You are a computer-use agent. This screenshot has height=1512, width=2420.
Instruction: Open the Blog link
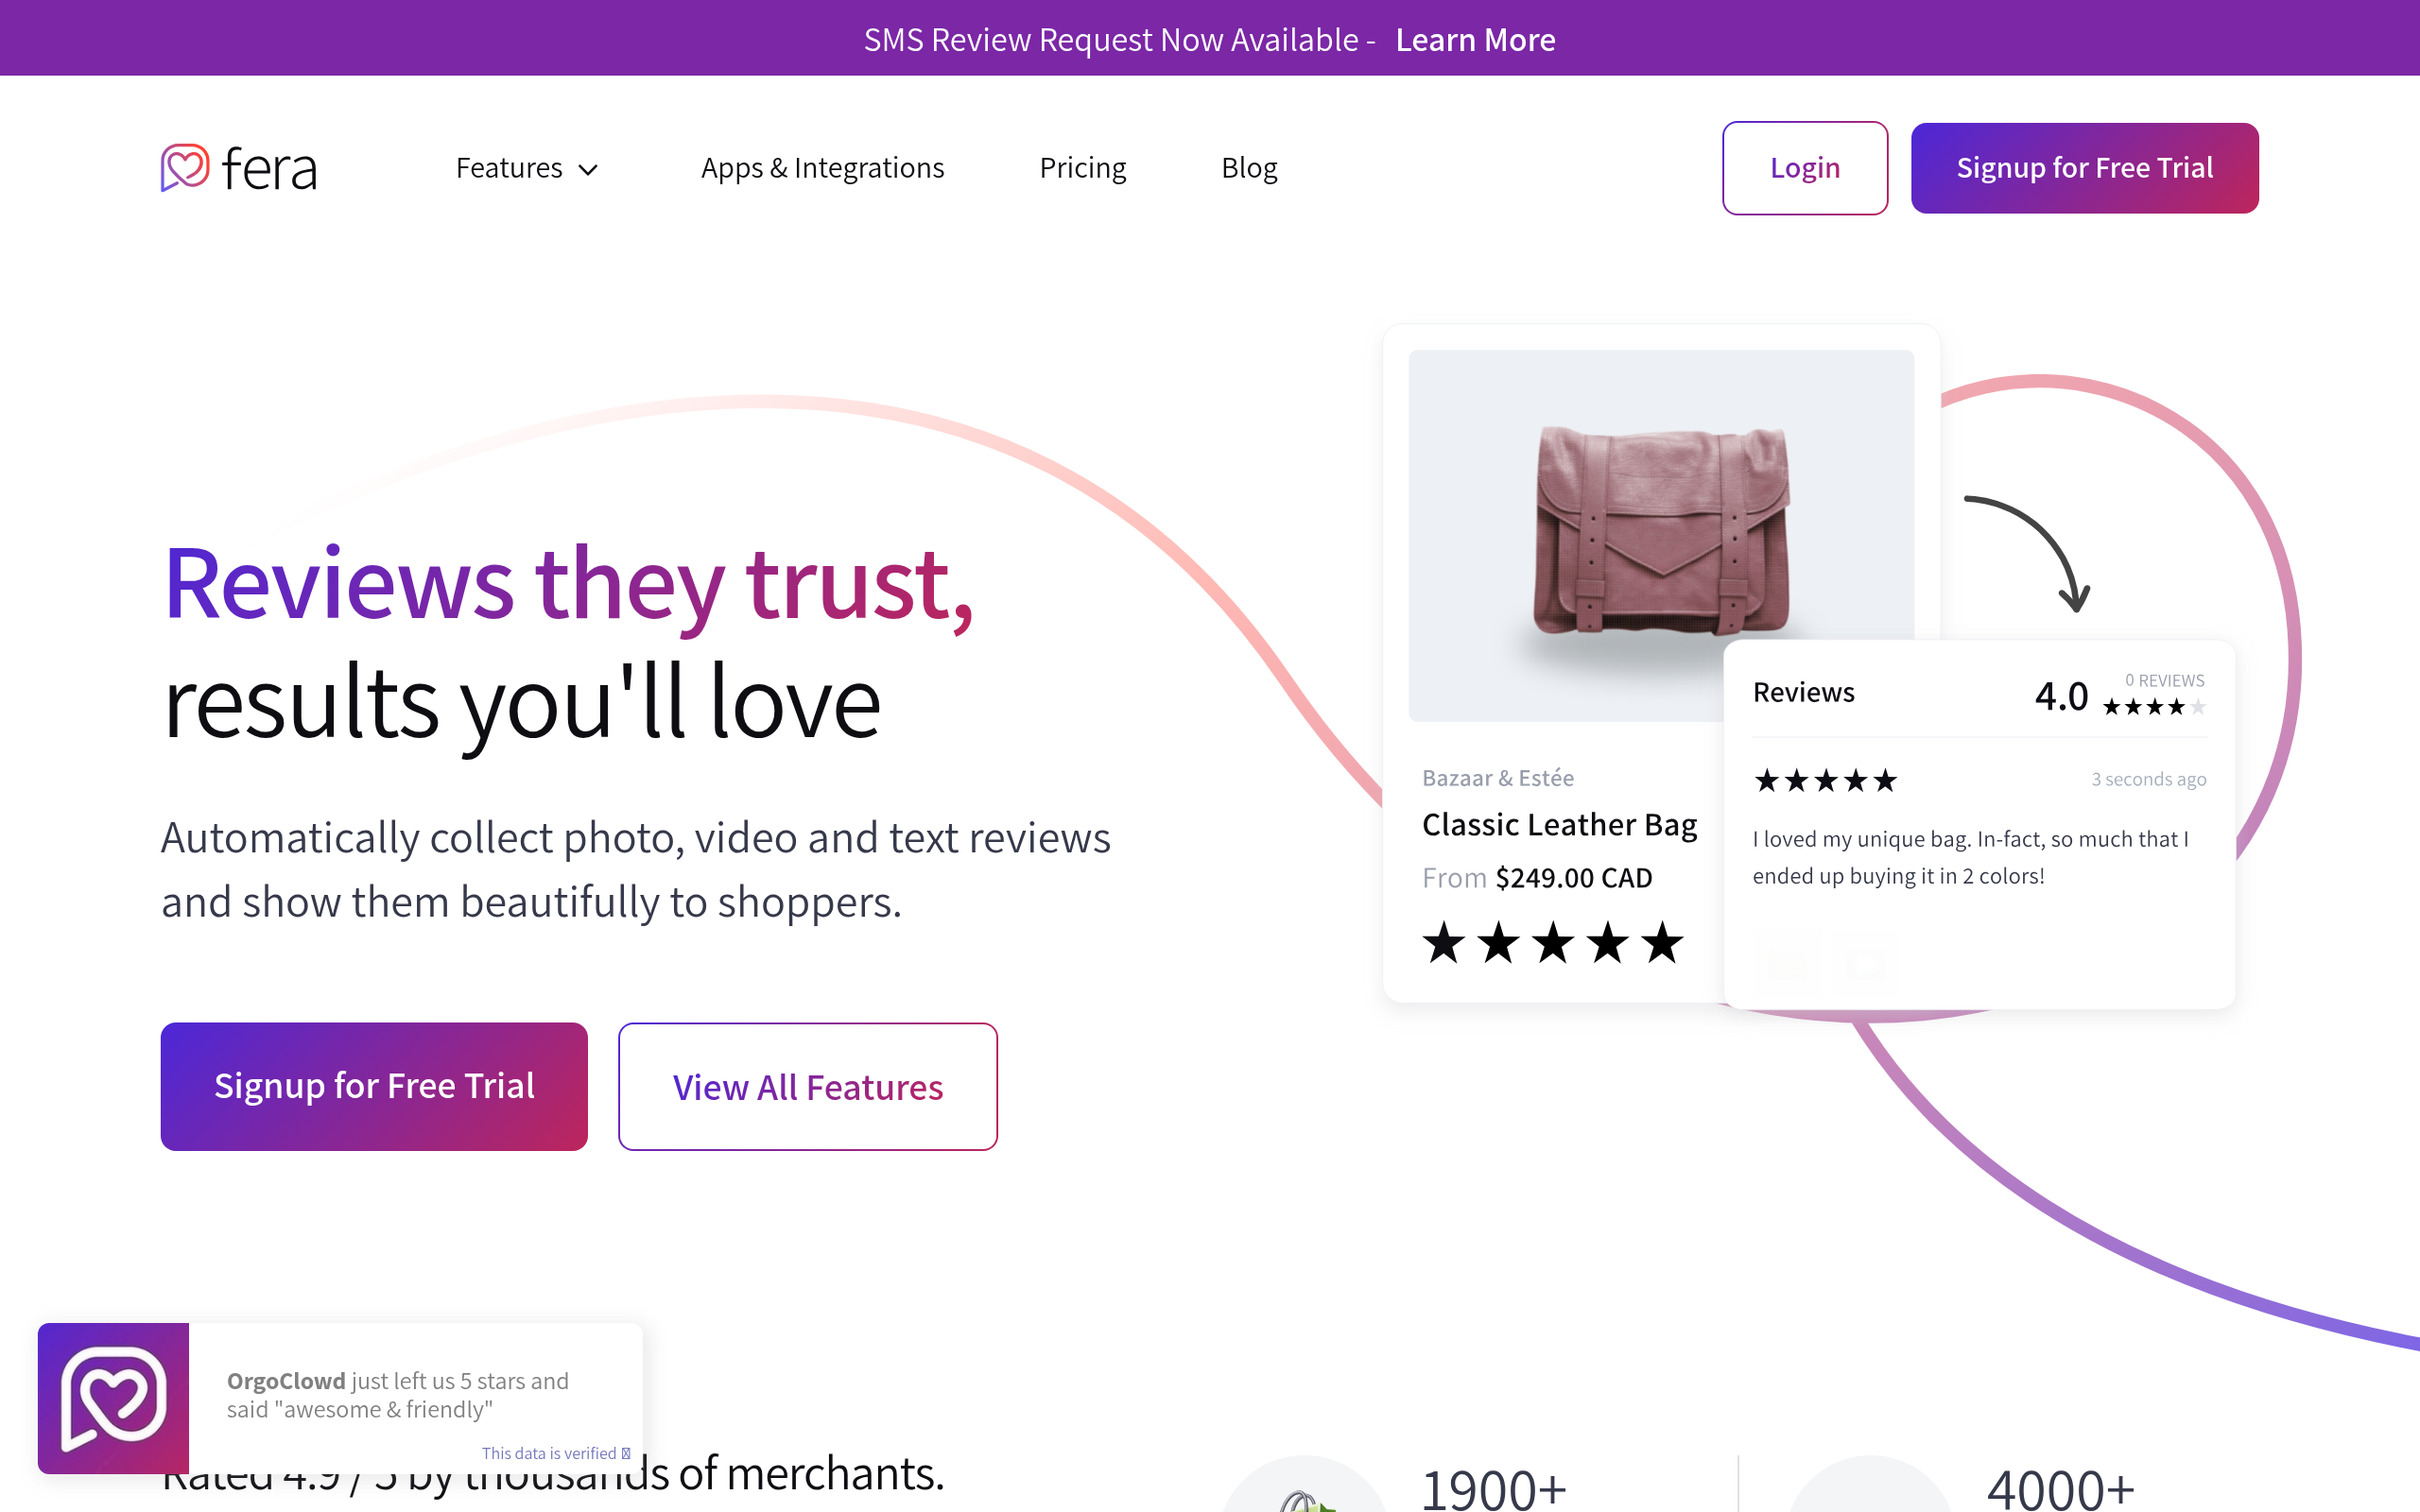1249,168
